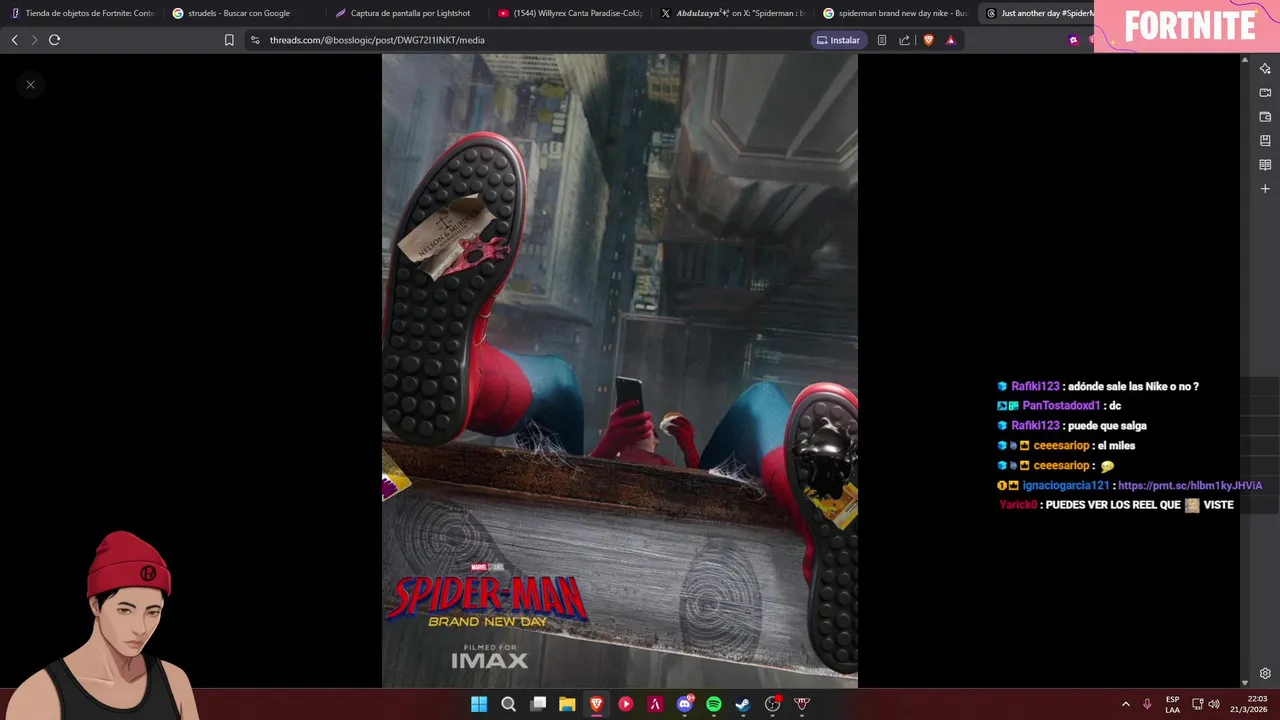The image size is (1280, 720).
Task: Open the prnt.sc link in chat
Action: [x=1190, y=486]
